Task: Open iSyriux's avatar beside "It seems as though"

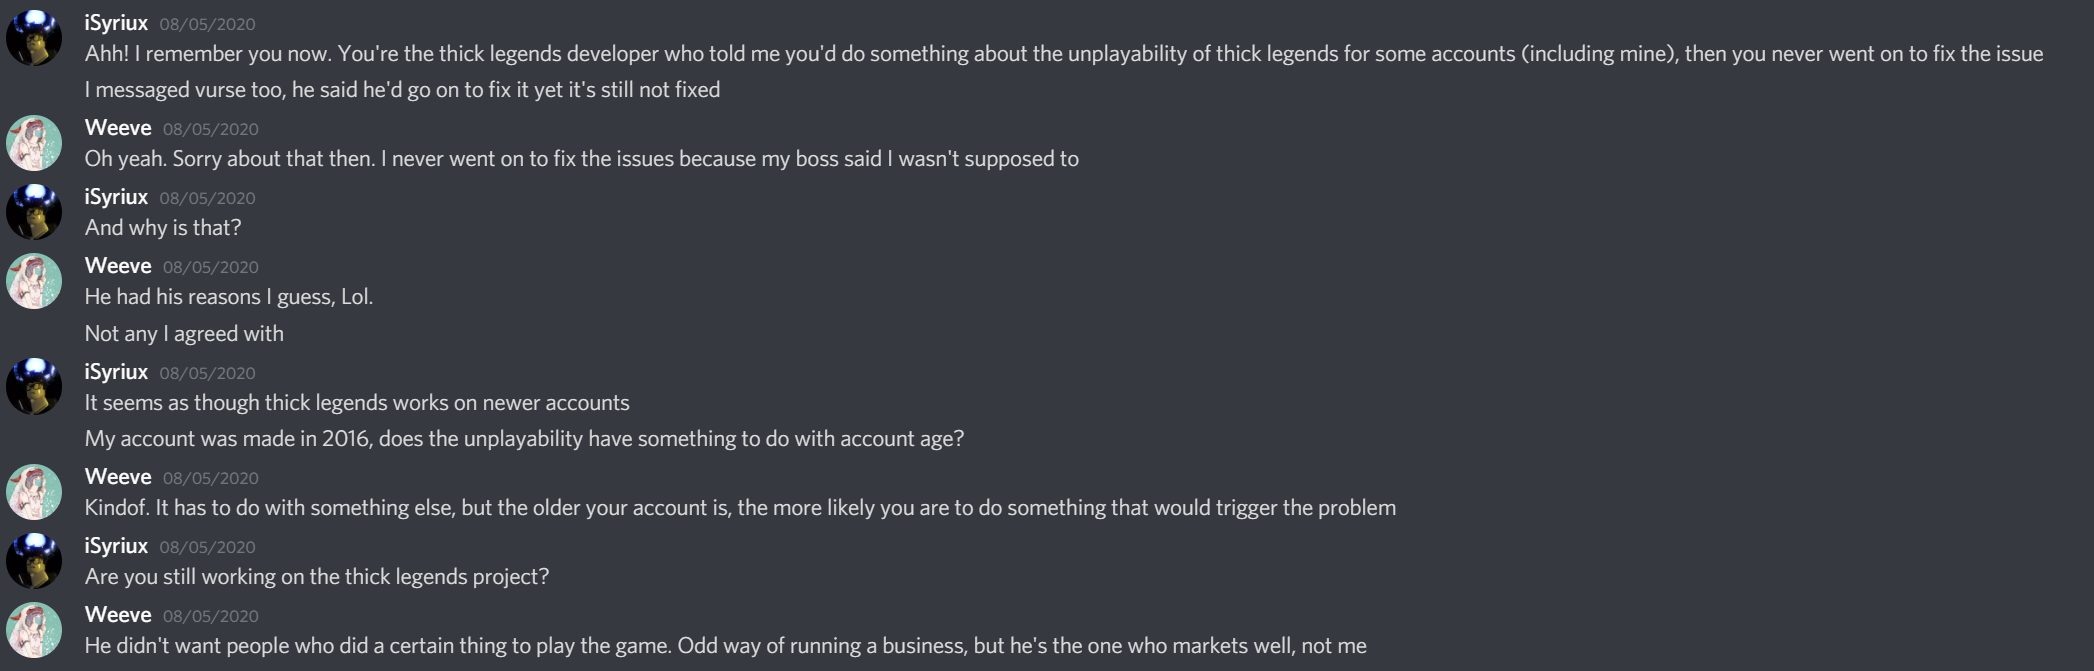Action: (34, 387)
